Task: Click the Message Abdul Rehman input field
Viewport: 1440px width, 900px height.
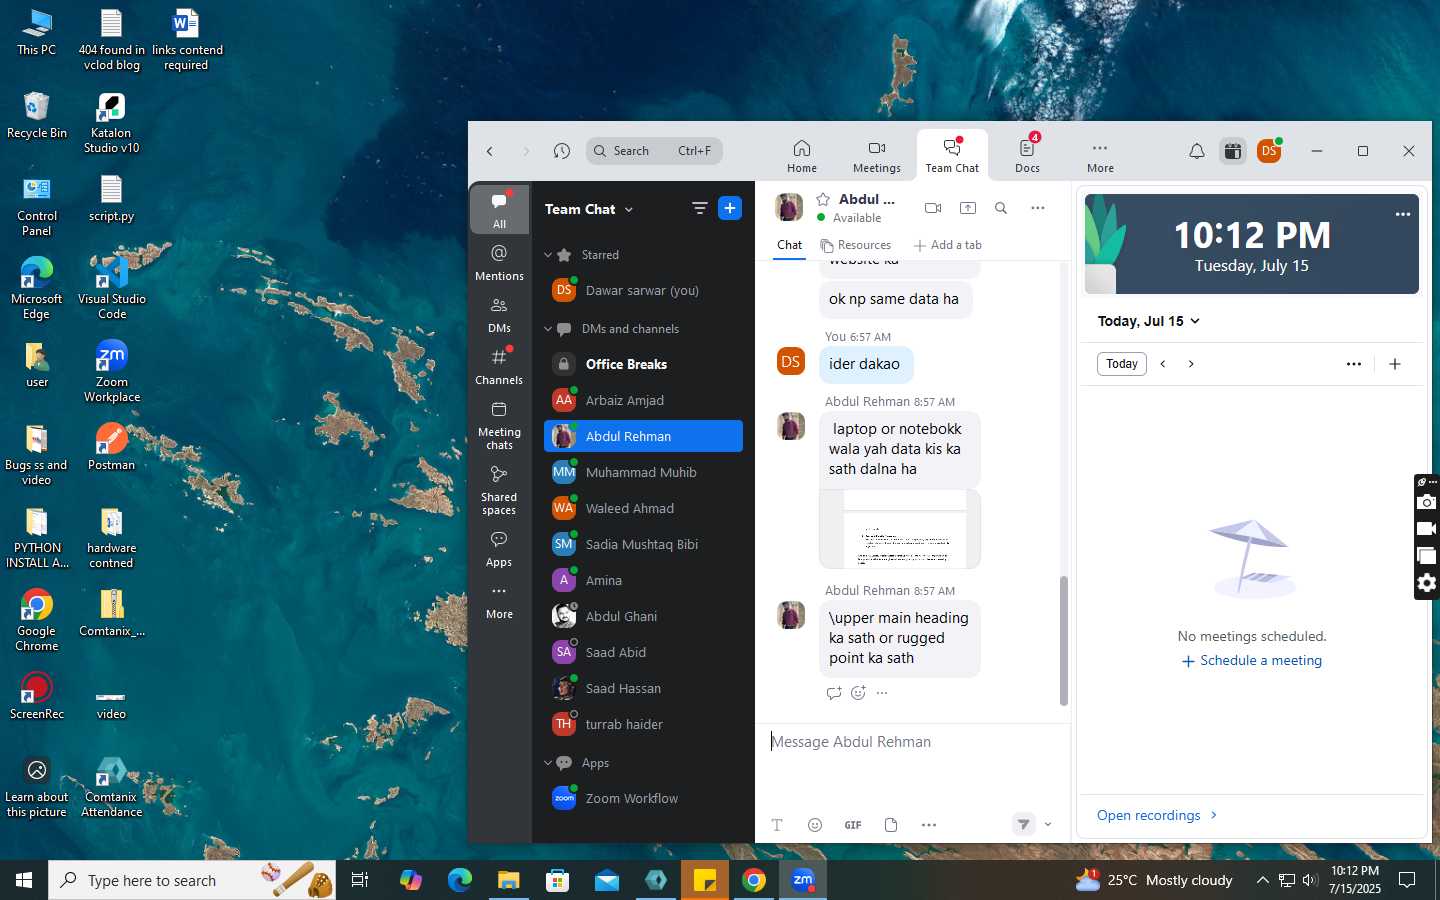Action: [912, 742]
